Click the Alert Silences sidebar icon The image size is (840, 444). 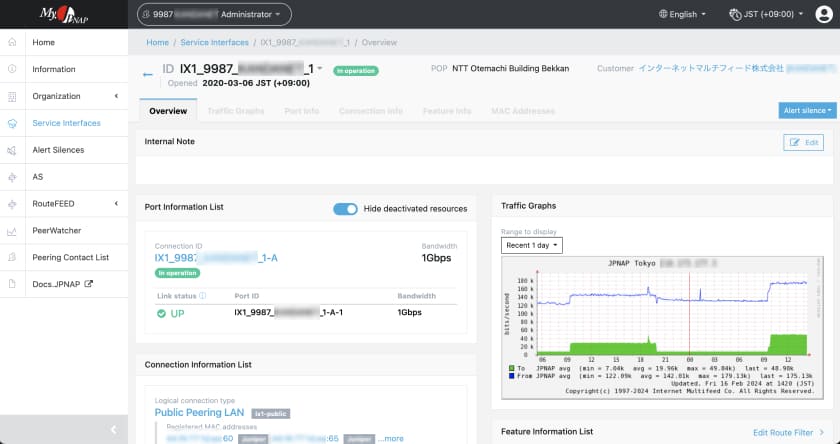pos(12,150)
